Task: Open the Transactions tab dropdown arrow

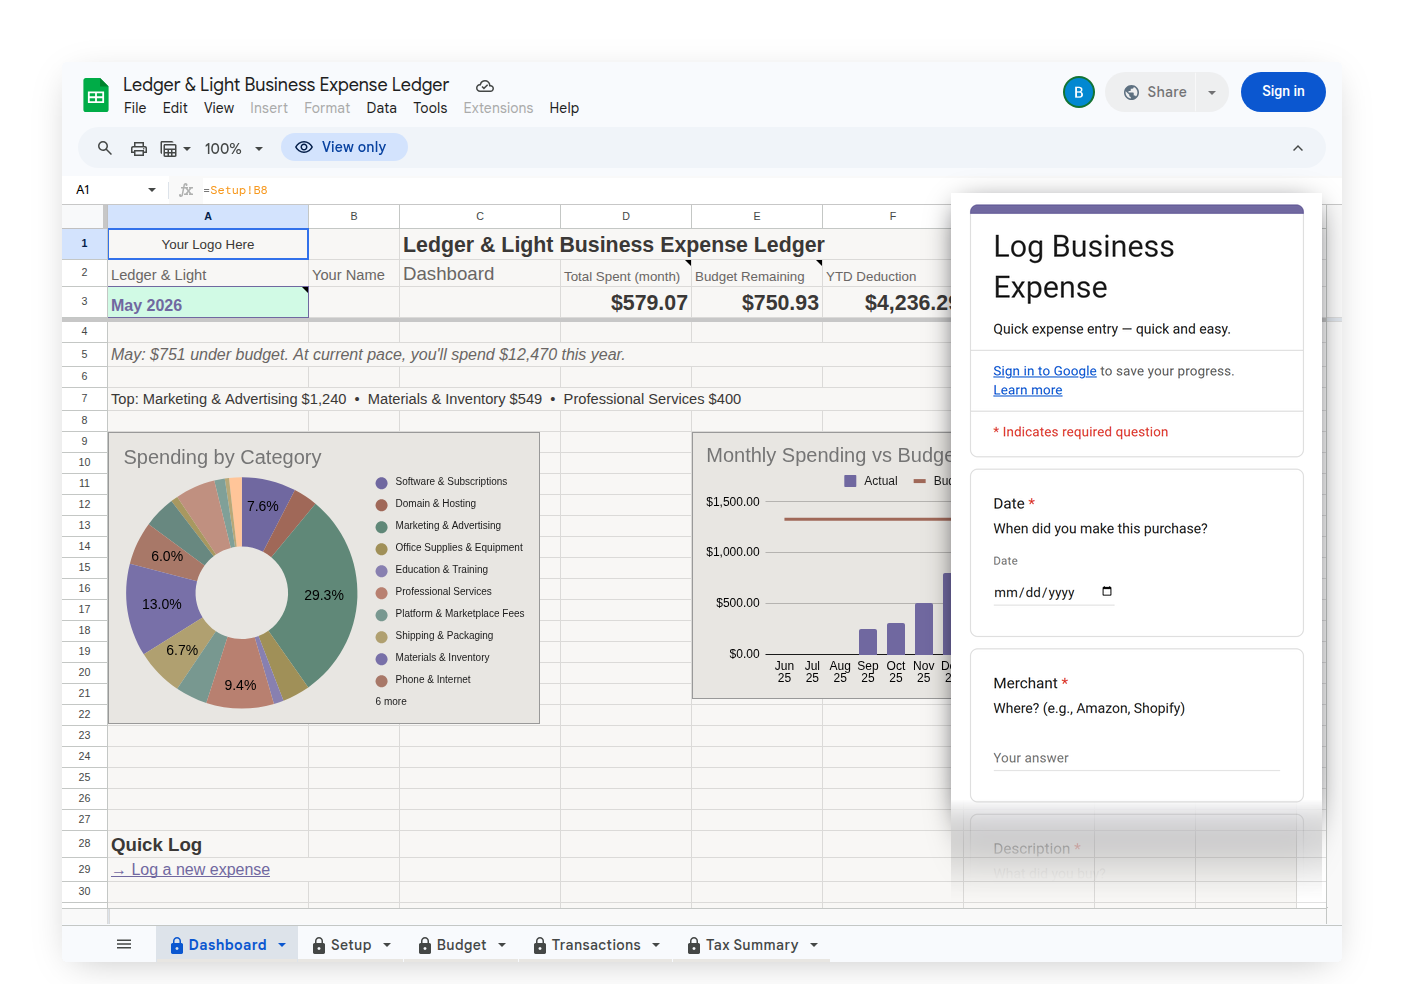Action: (x=656, y=945)
